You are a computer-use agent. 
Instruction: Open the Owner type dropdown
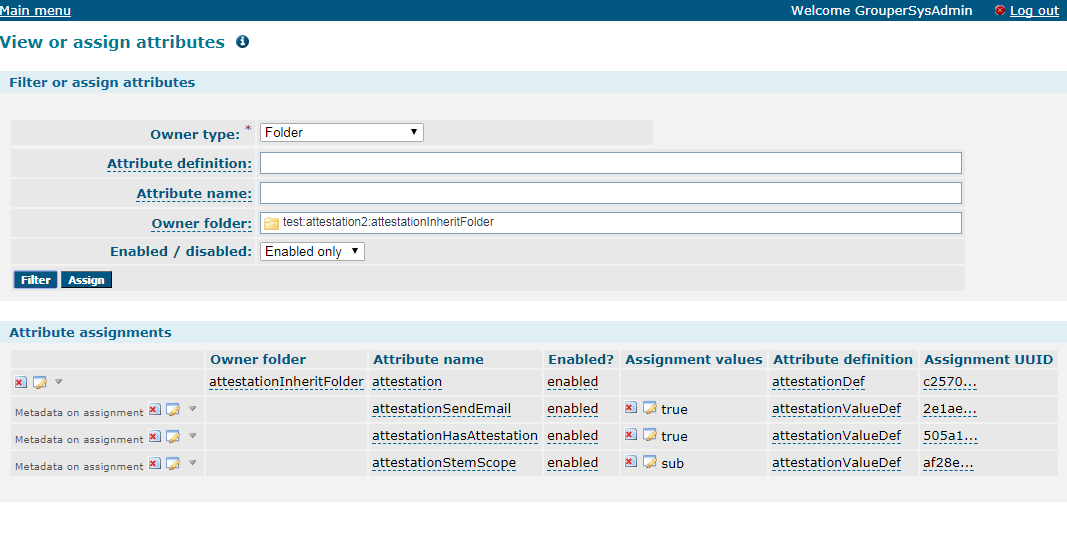click(342, 132)
